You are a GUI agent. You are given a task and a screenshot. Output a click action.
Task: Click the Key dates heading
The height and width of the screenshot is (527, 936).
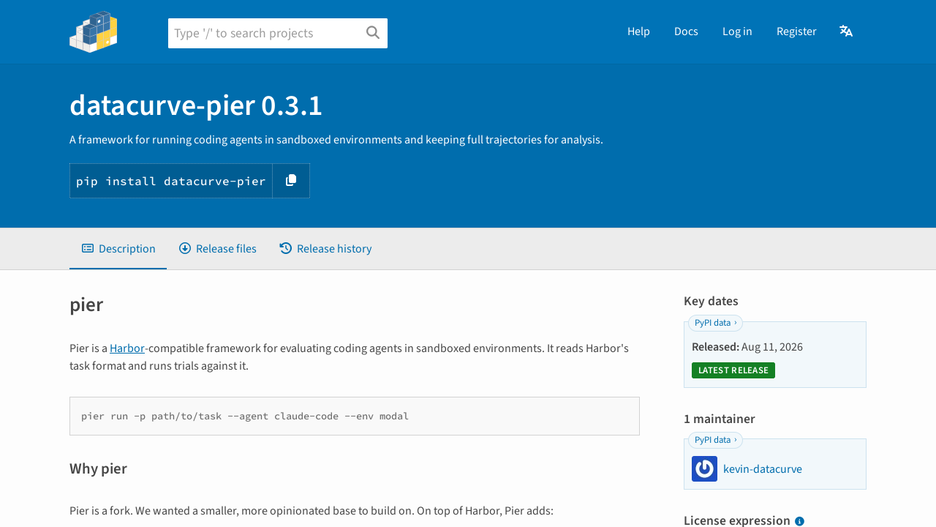click(x=711, y=301)
